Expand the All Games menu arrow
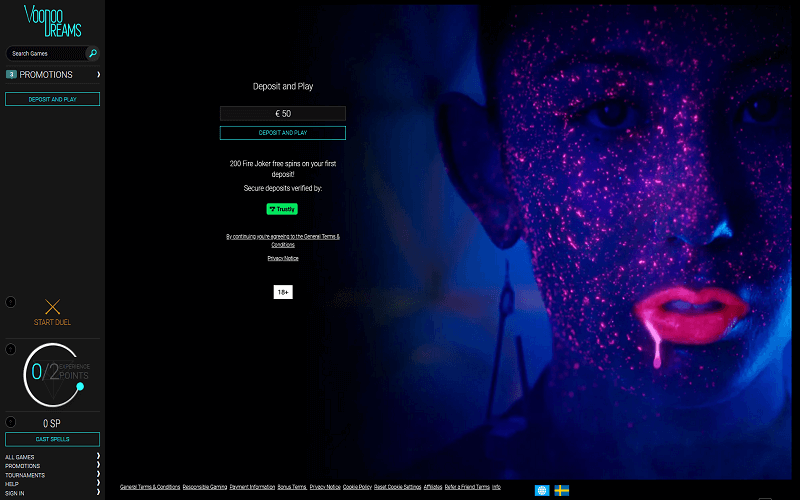 [98, 457]
